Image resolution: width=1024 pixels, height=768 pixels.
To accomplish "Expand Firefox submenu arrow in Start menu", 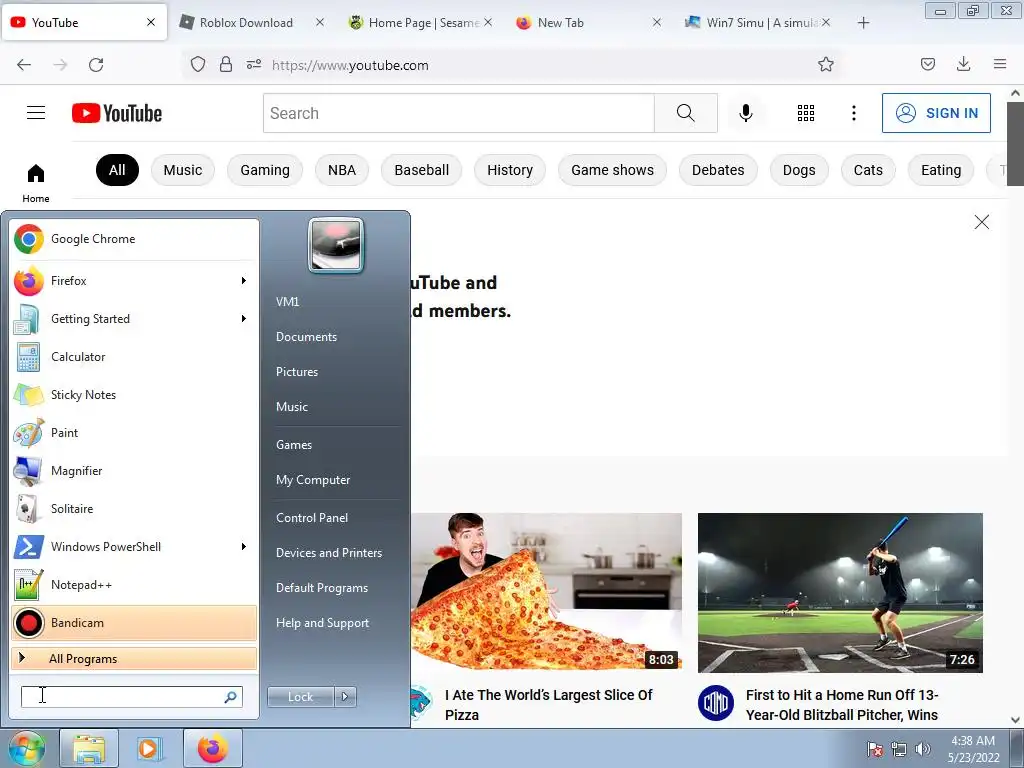I will tap(244, 281).
